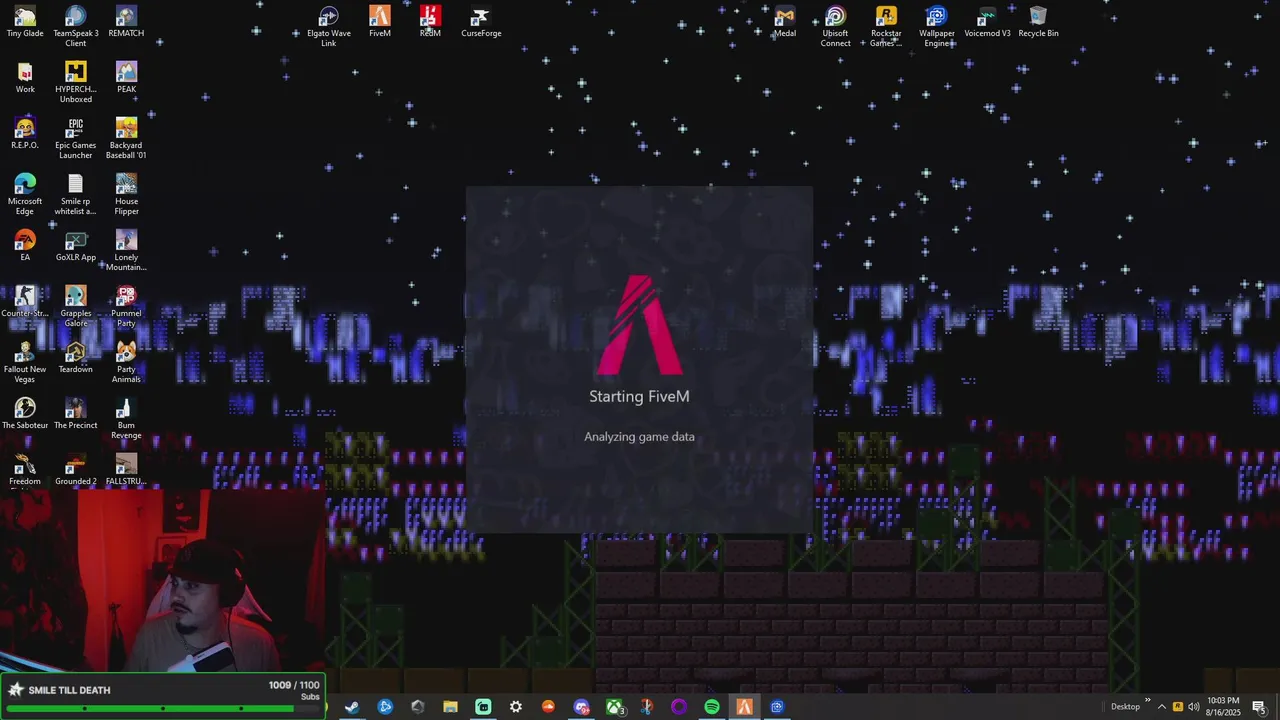Click the 'Analyzing game data' status text
1280x720 pixels.
(x=639, y=437)
